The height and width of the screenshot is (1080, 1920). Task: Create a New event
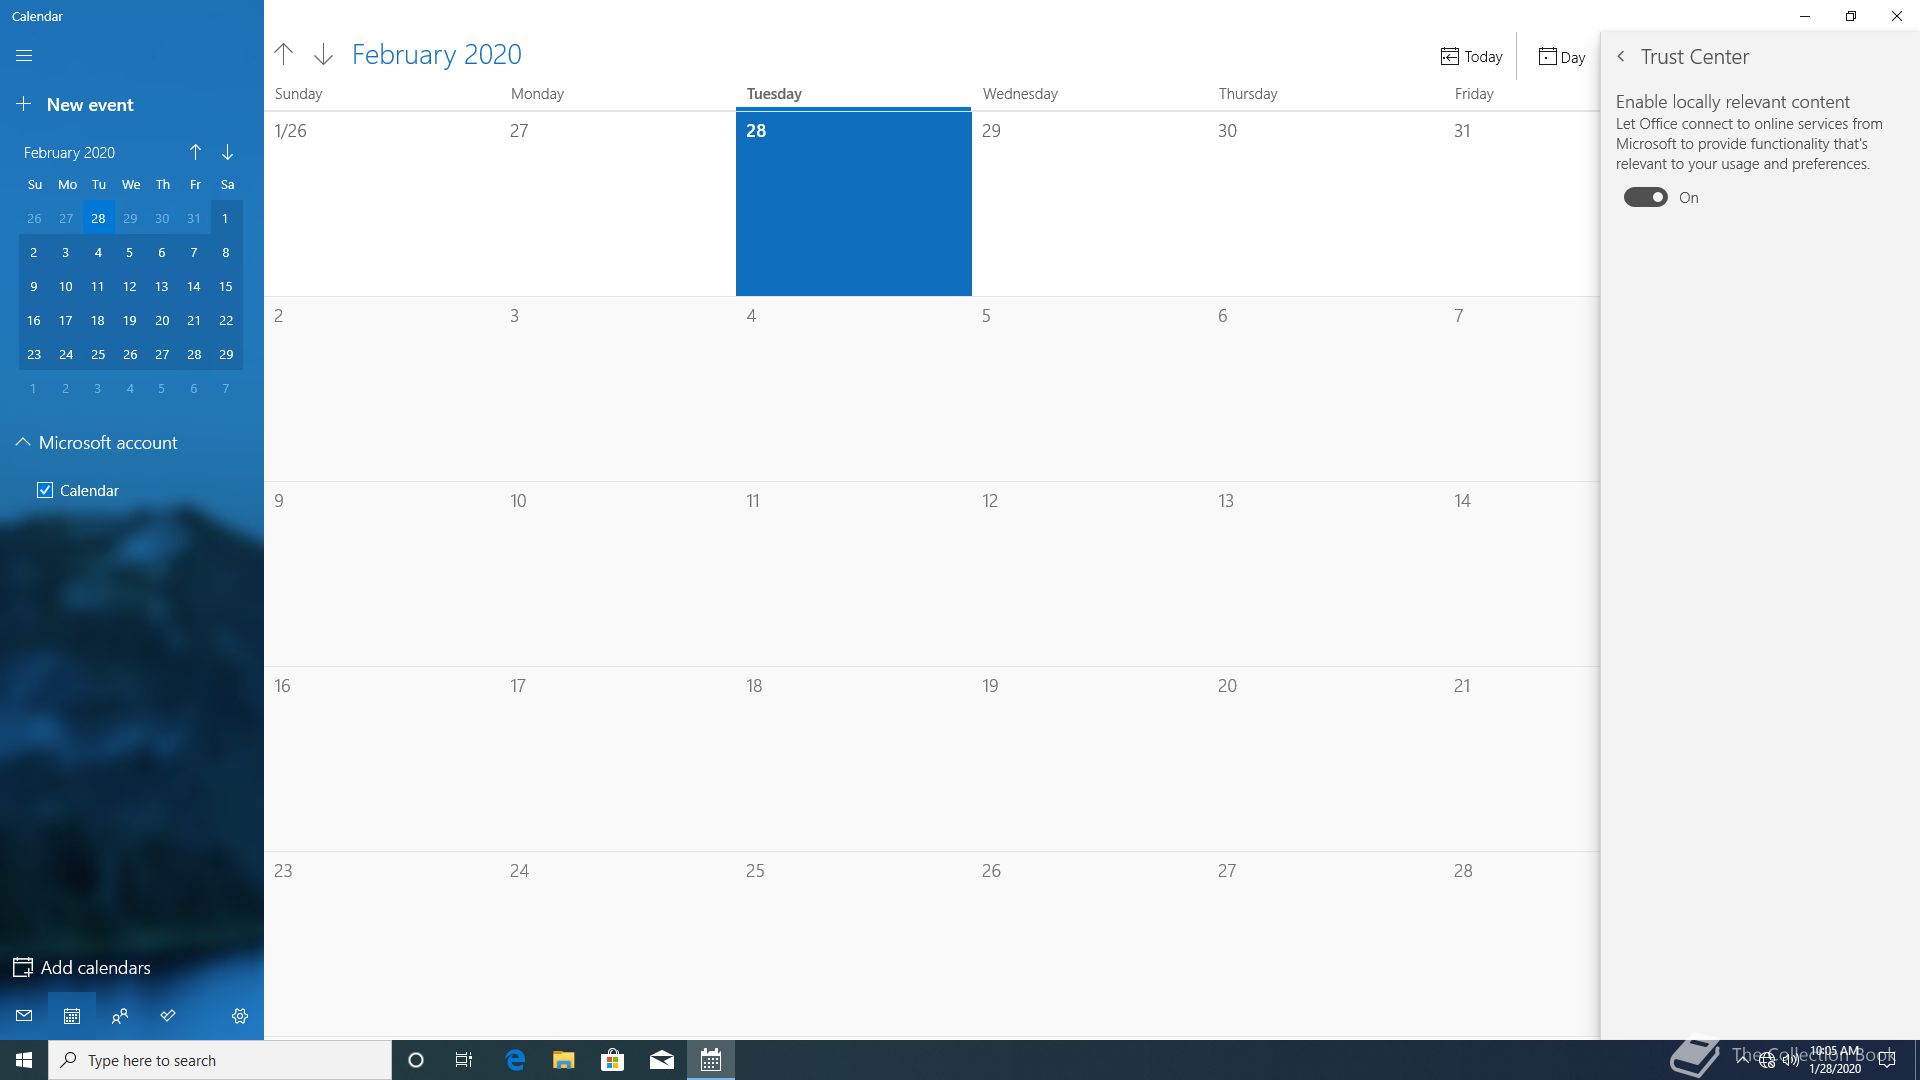pyautogui.click(x=75, y=105)
